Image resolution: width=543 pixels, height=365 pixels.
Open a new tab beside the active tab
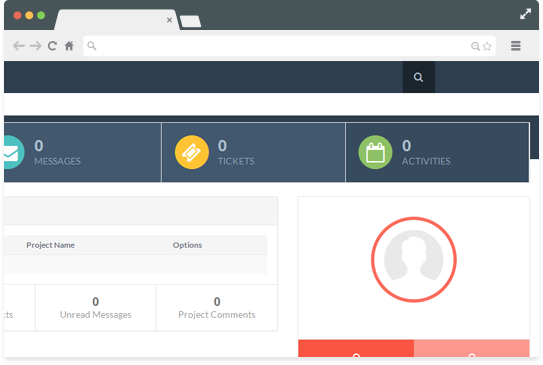point(190,21)
